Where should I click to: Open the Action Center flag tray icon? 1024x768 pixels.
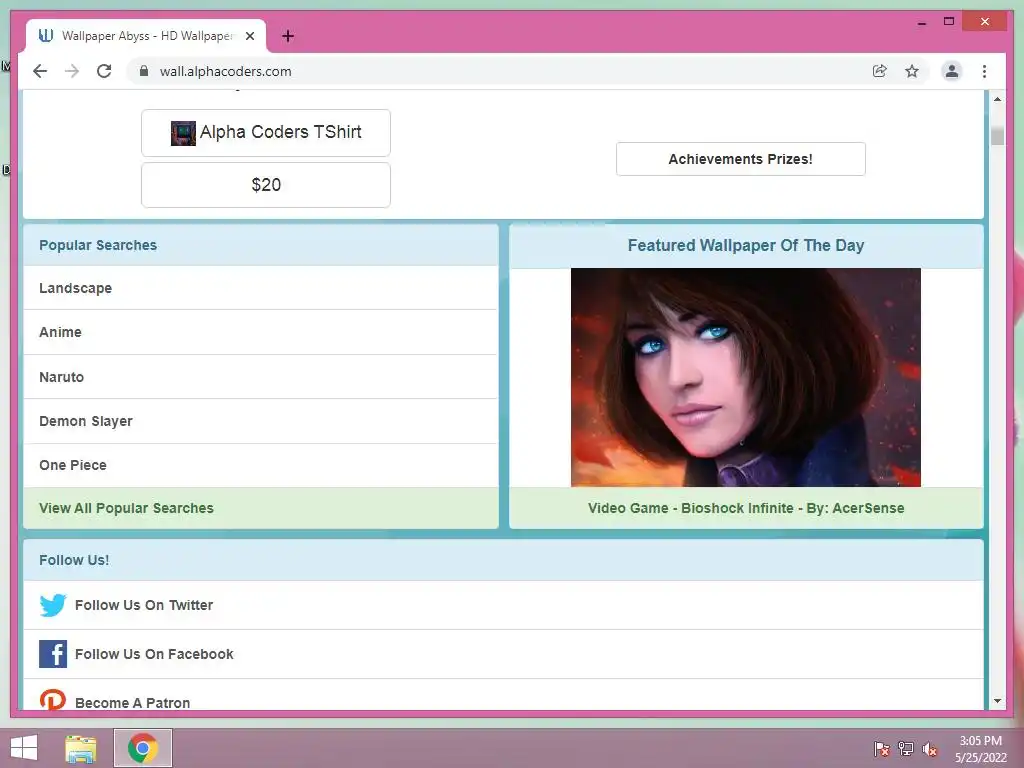point(881,749)
